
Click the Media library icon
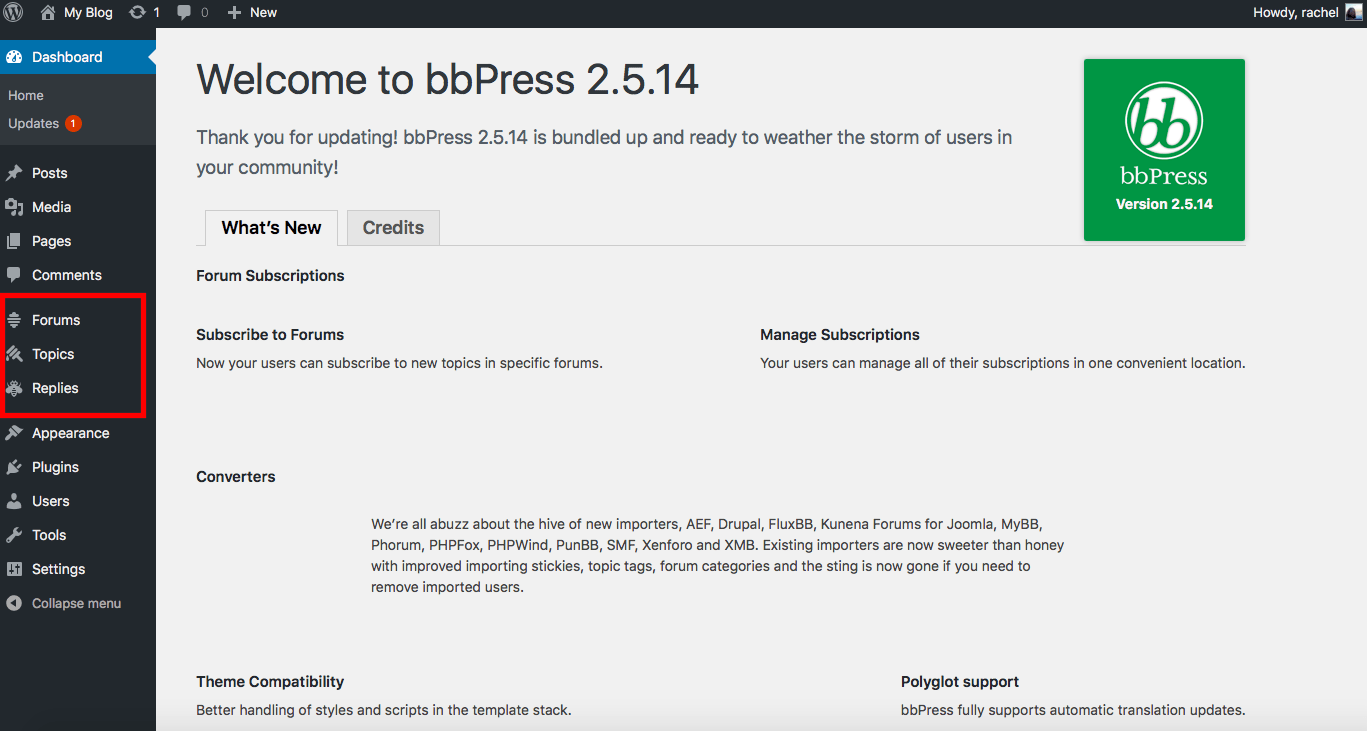[x=14, y=207]
